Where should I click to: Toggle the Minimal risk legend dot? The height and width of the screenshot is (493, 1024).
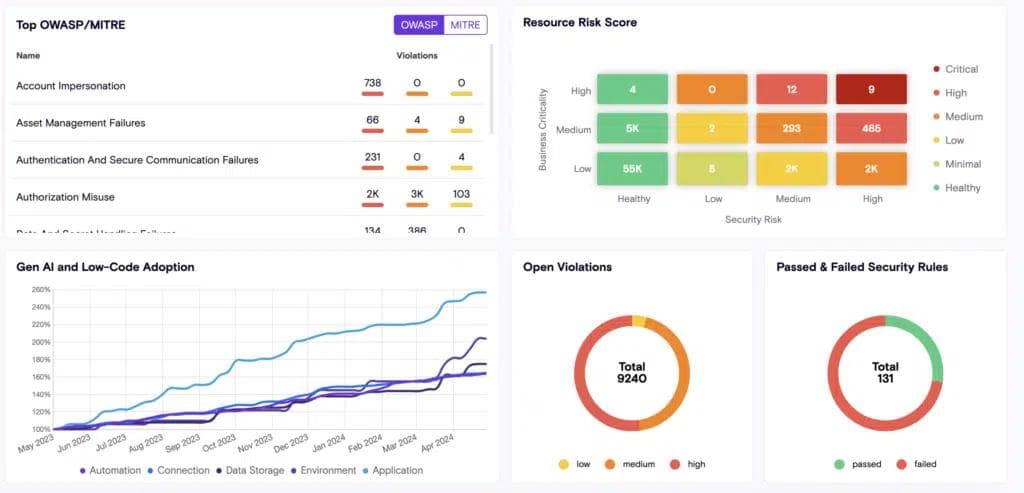935,164
